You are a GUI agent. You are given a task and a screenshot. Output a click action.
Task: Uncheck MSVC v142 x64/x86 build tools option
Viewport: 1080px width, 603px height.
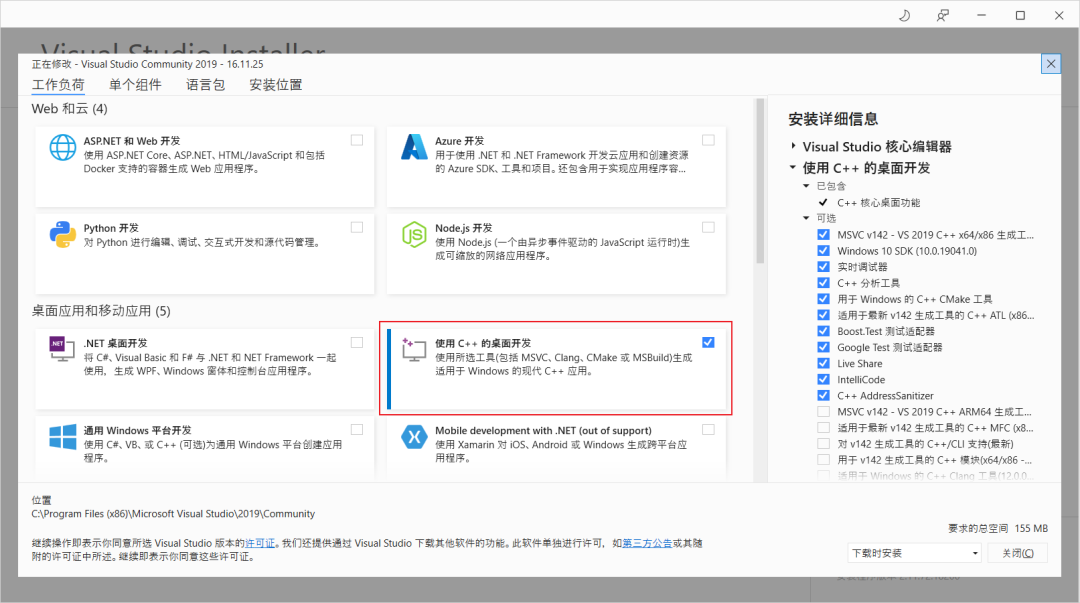(823, 234)
